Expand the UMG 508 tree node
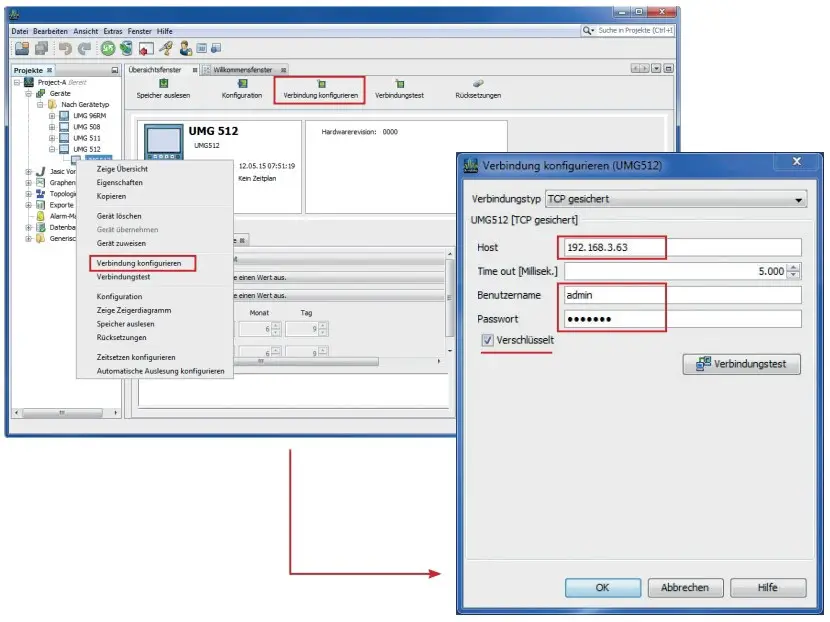830x622 pixels. (x=52, y=127)
